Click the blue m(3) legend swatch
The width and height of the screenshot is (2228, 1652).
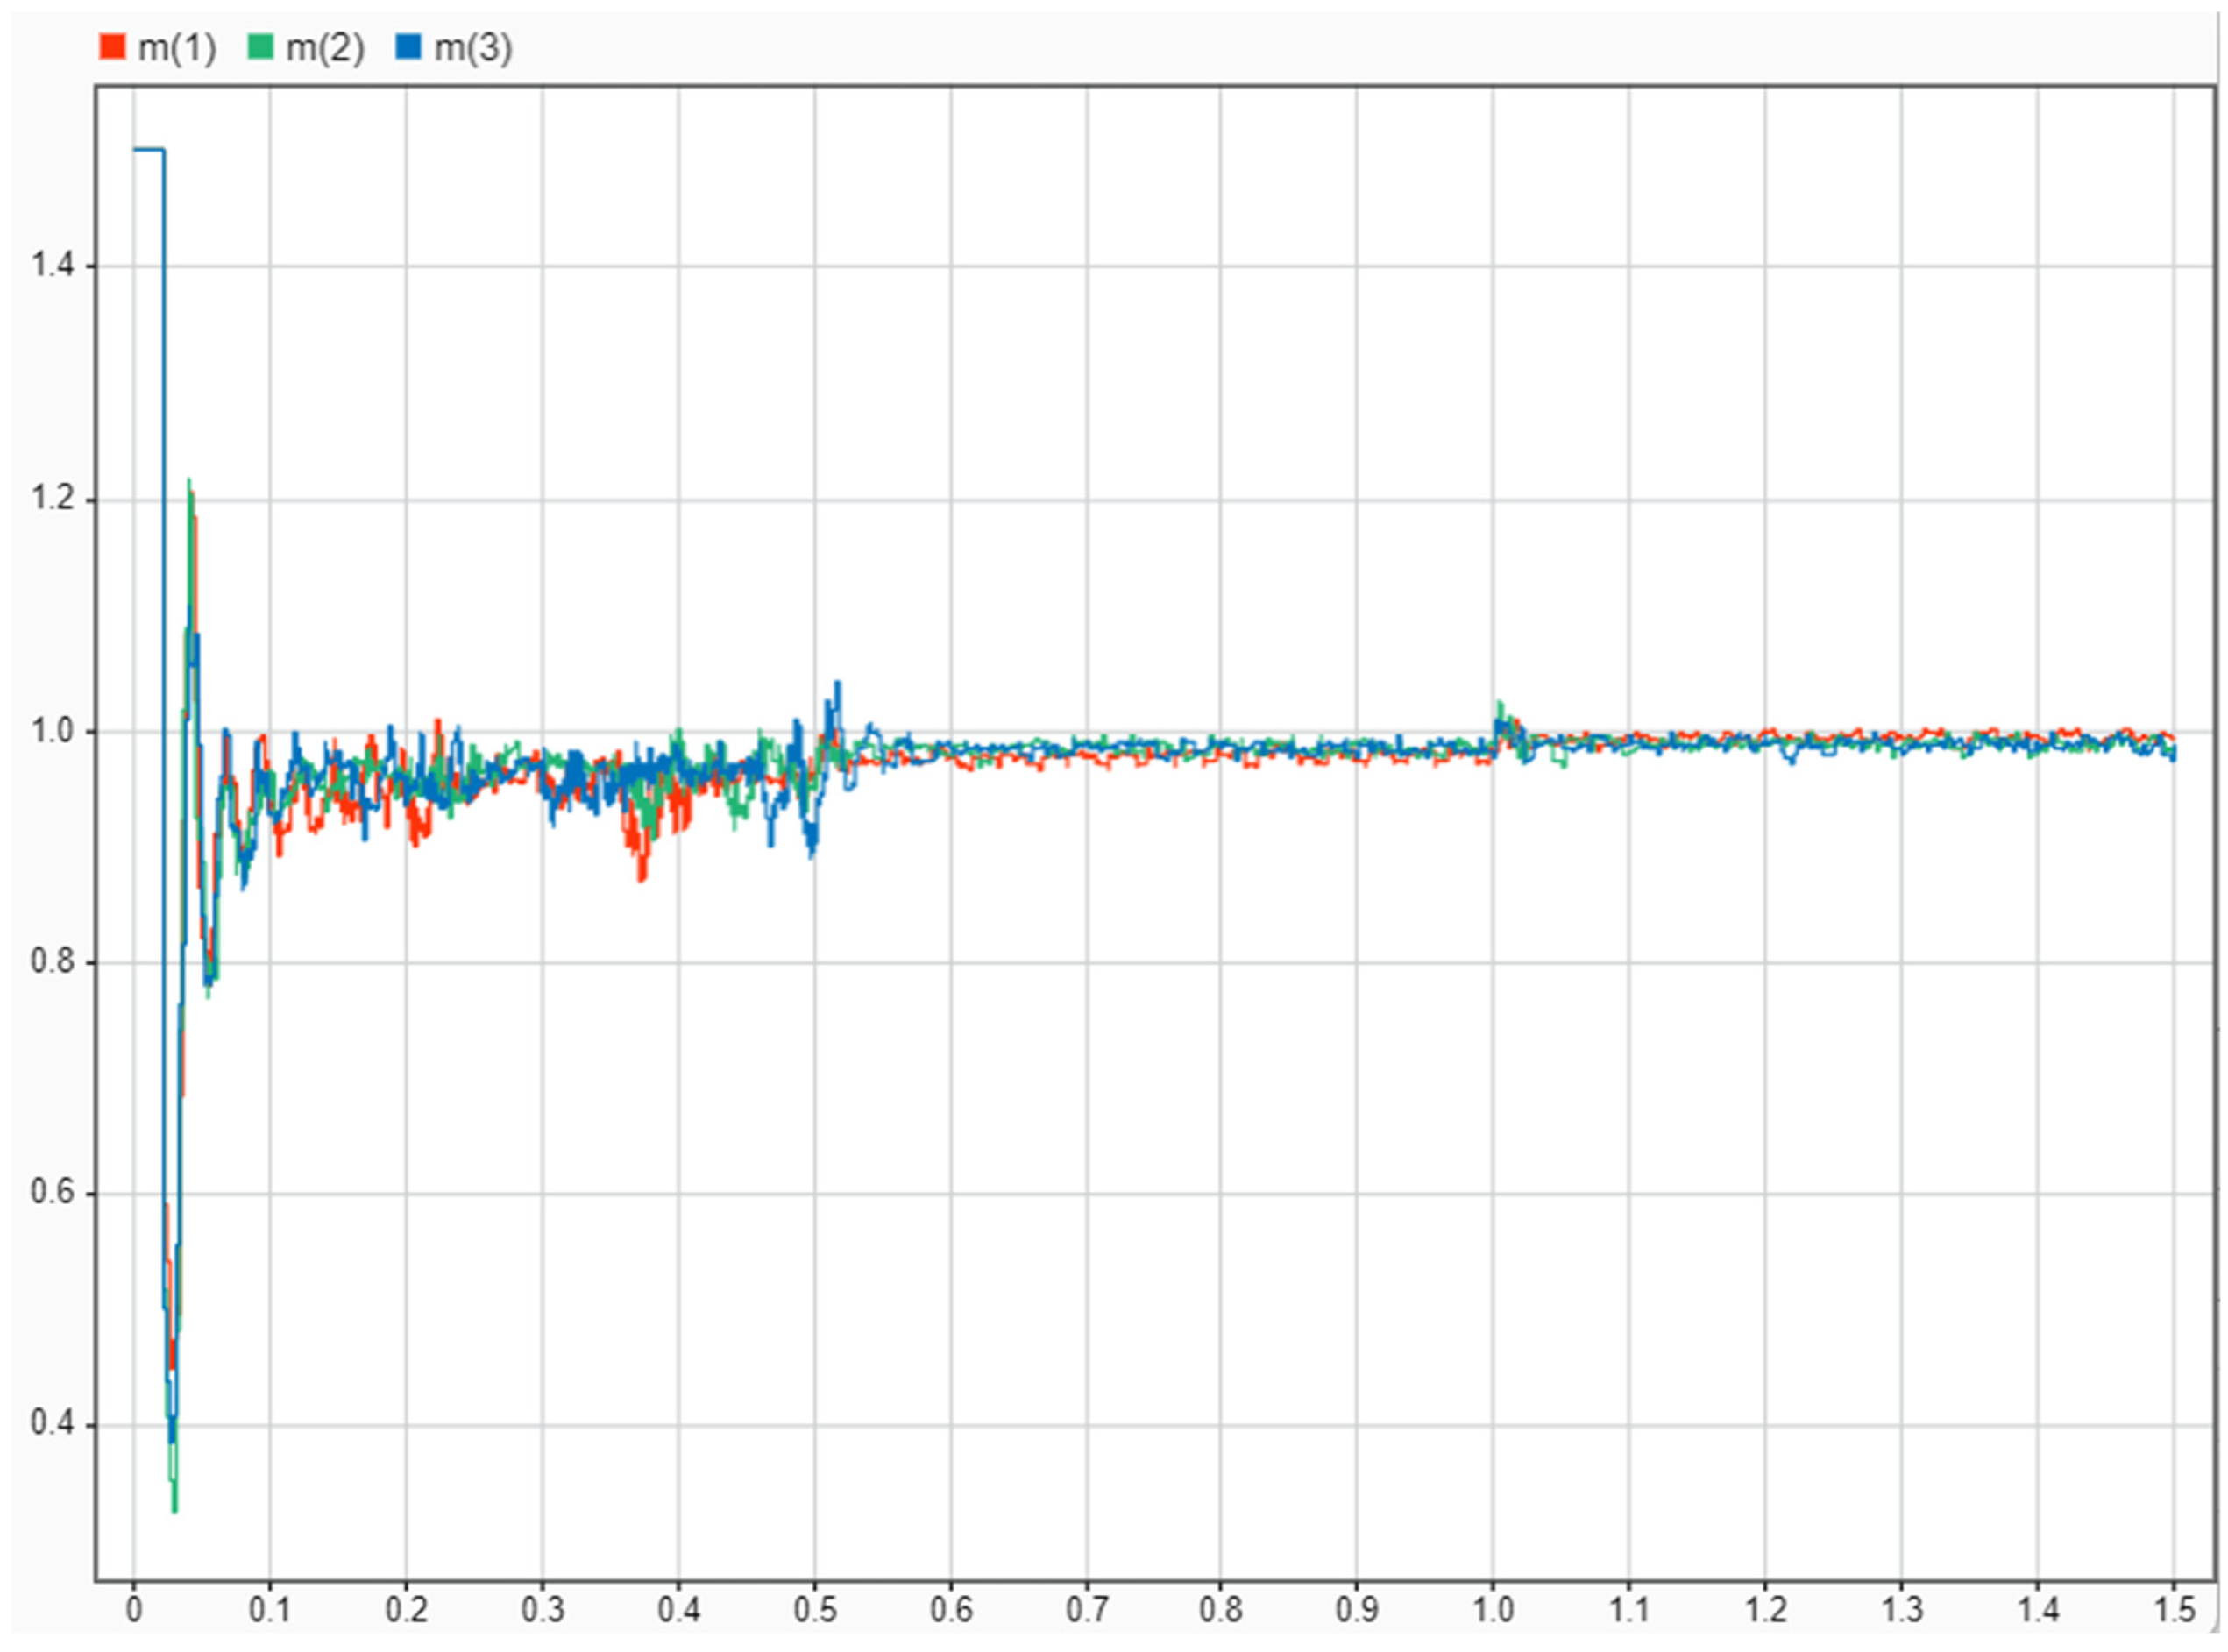pos(408,46)
